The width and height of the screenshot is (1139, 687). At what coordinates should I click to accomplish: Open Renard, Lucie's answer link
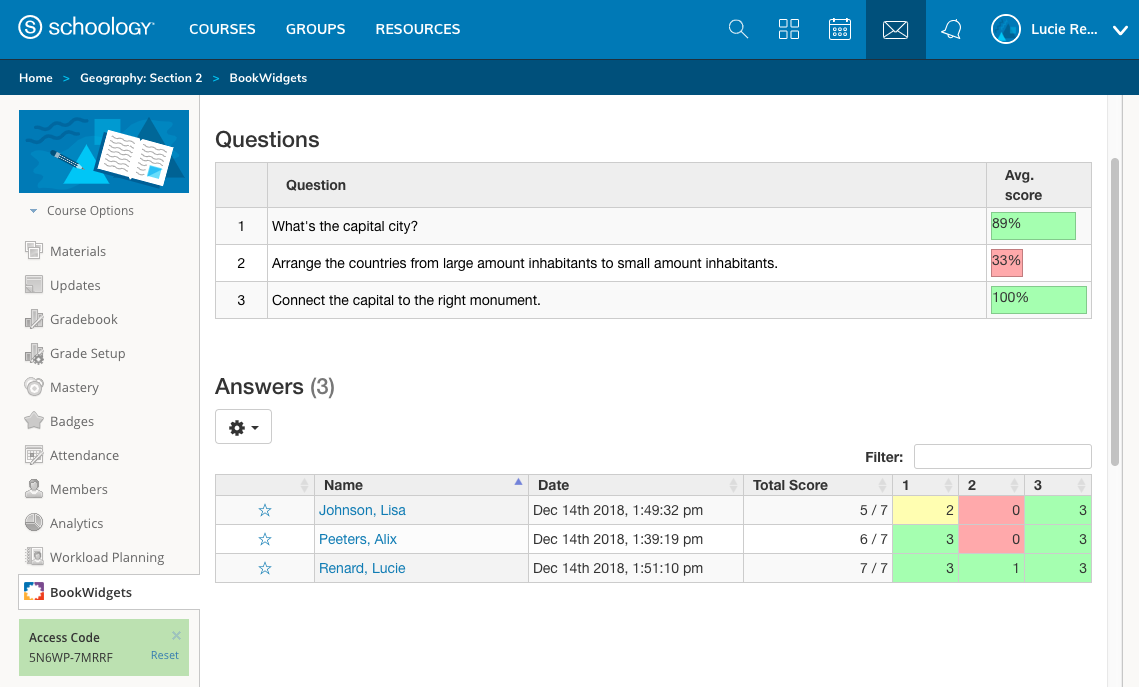362,568
